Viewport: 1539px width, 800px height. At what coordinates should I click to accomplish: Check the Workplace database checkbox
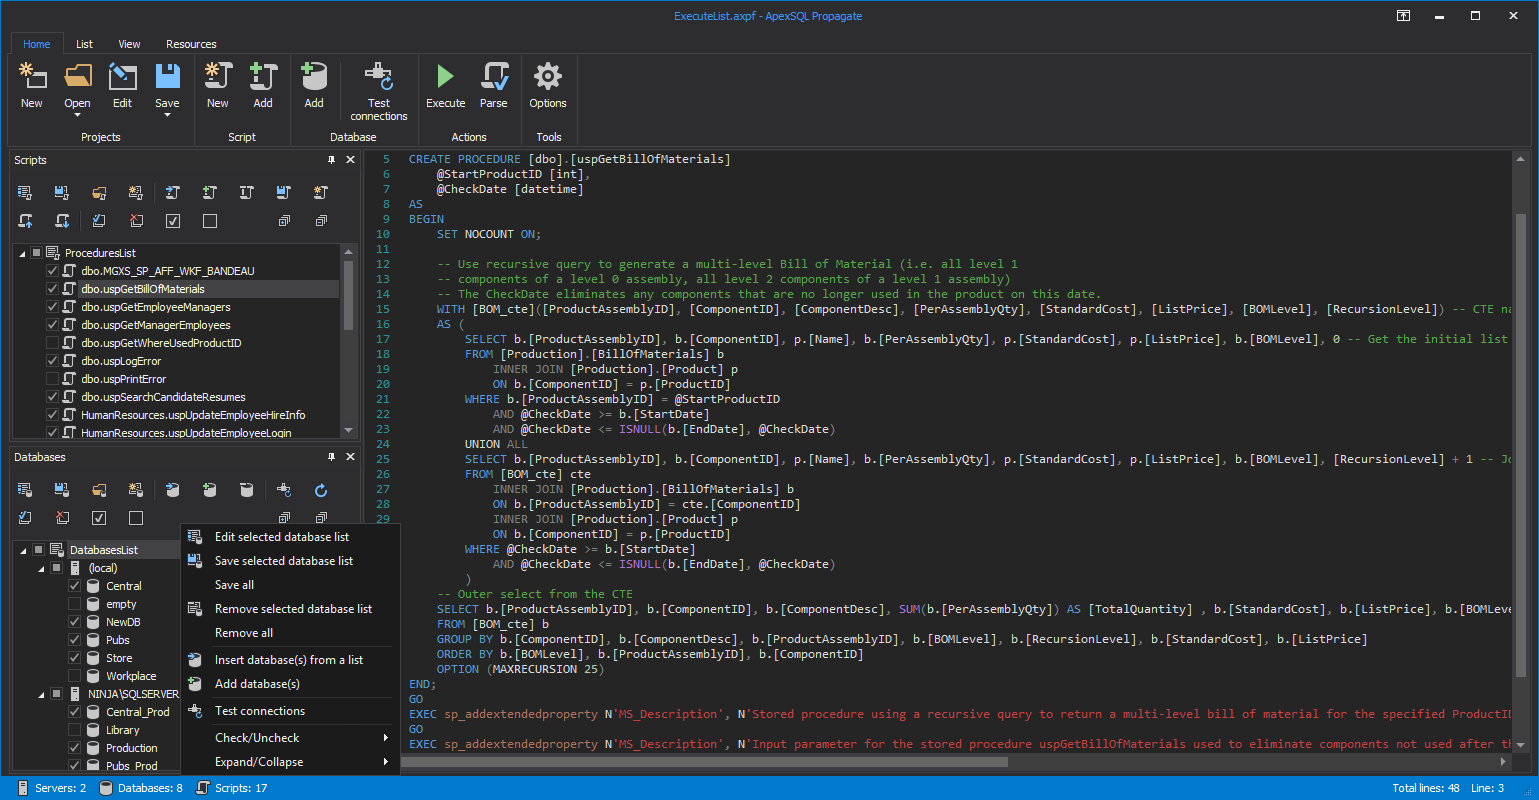tap(74, 676)
